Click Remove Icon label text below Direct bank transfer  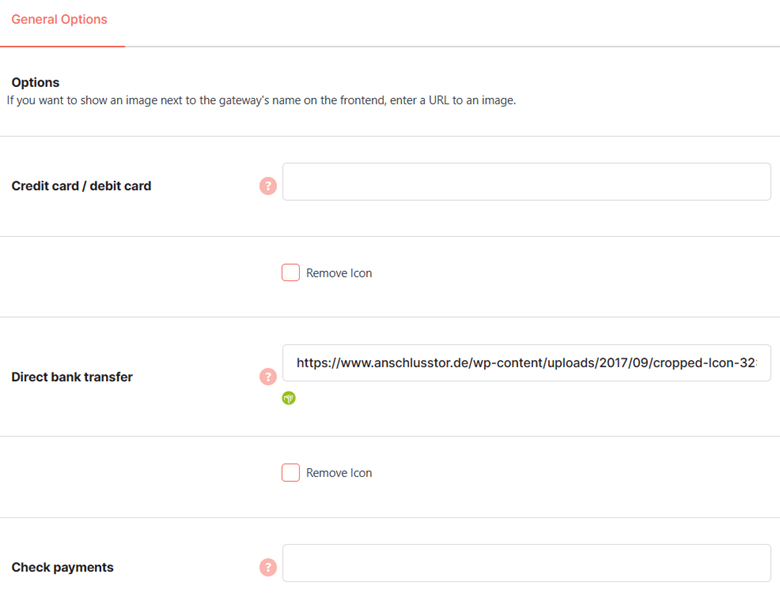(x=339, y=473)
